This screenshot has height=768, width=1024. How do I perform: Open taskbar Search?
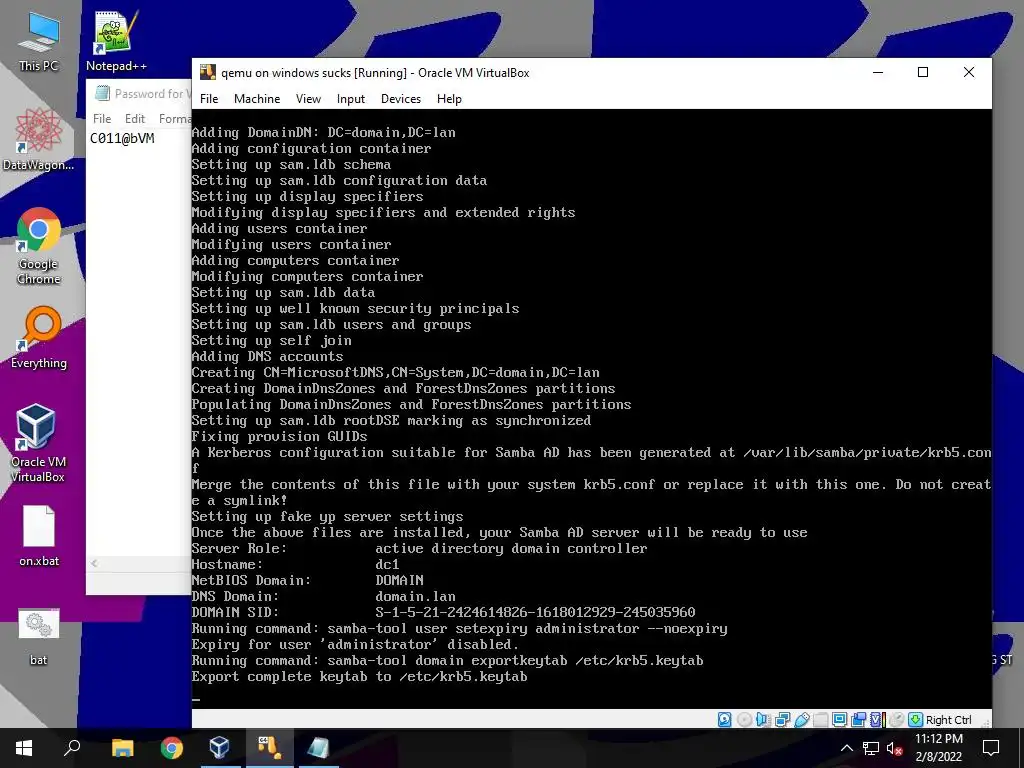pos(72,748)
